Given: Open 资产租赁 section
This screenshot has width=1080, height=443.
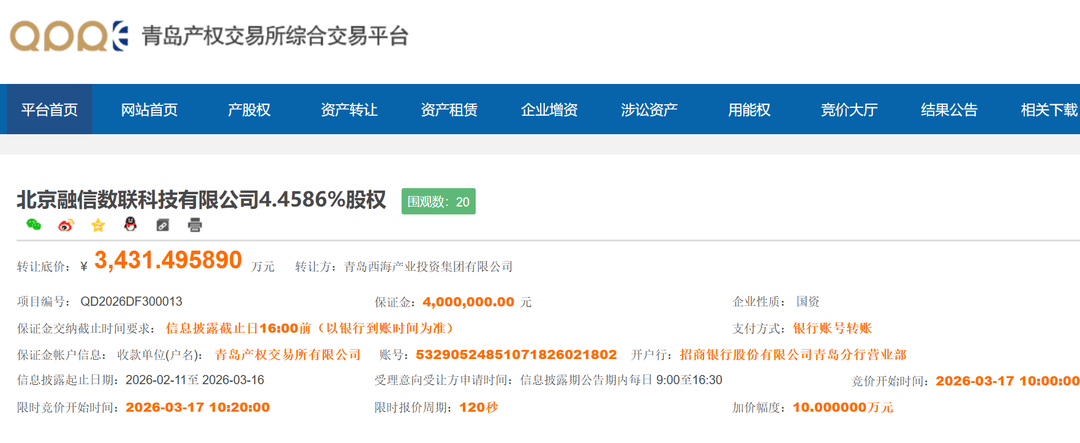Looking at the screenshot, I should 449,110.
